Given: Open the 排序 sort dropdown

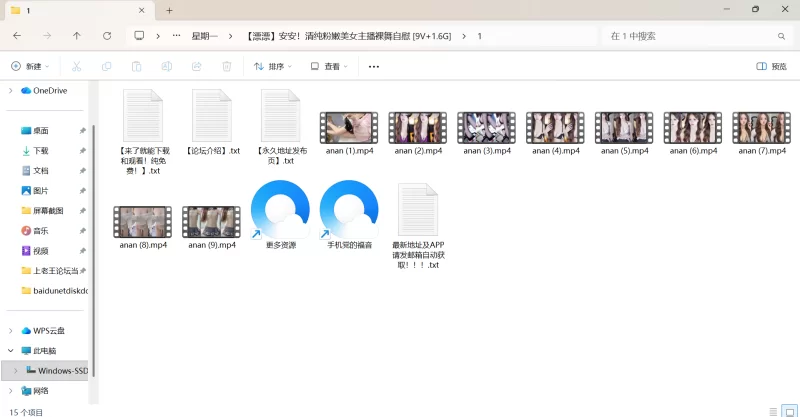Looking at the screenshot, I should [x=273, y=66].
